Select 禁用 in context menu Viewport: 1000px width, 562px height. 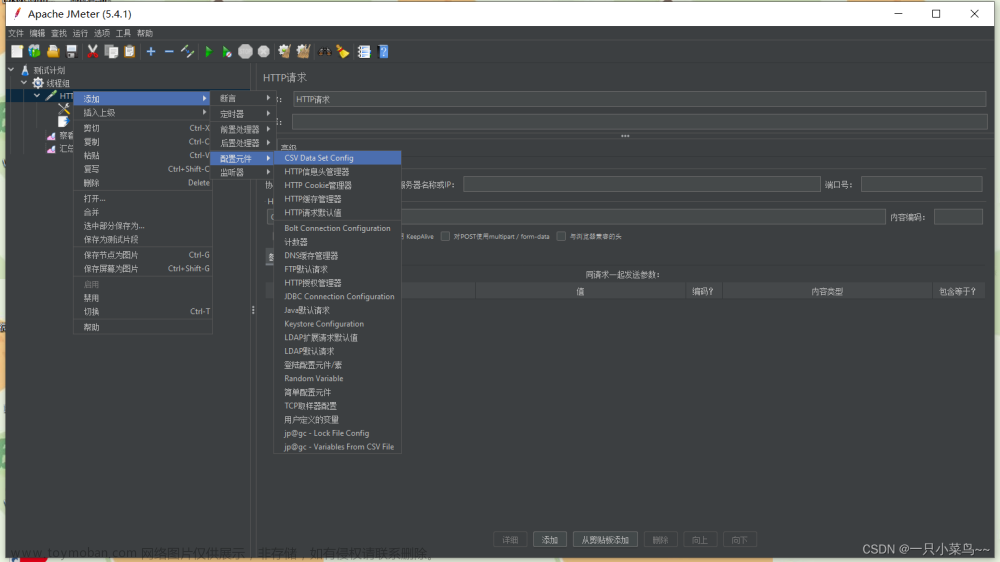[x=142, y=298]
